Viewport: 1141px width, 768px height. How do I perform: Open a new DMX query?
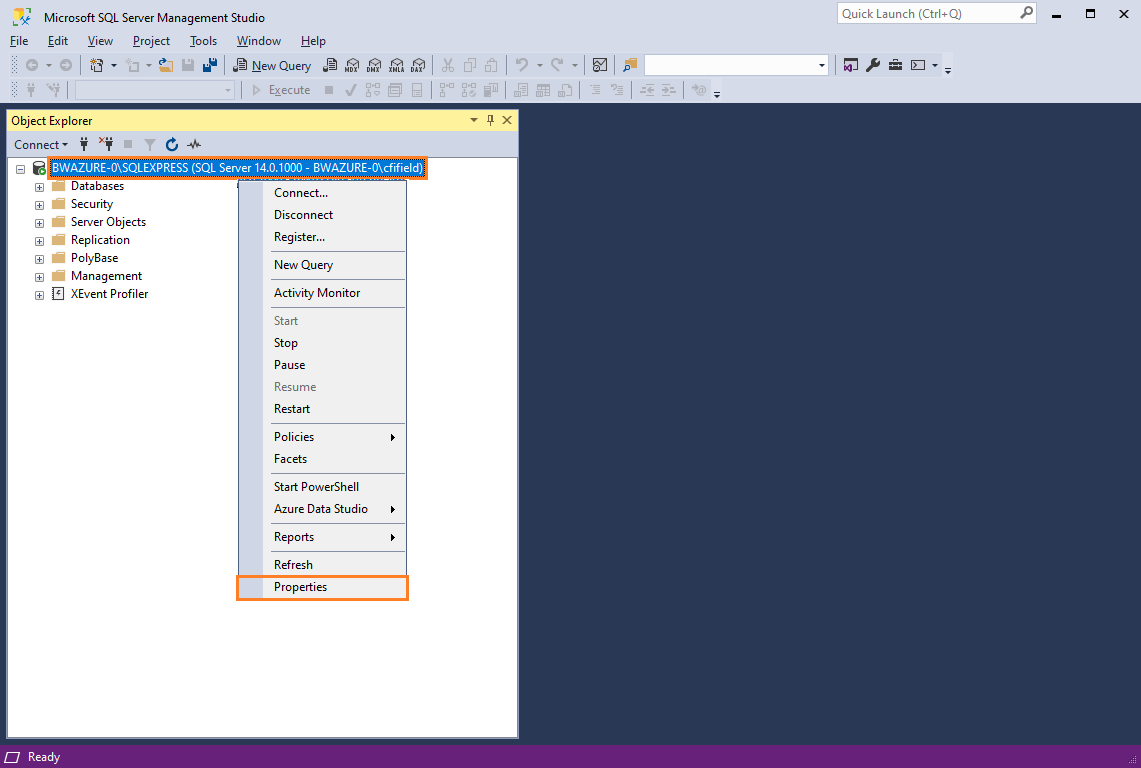374,64
